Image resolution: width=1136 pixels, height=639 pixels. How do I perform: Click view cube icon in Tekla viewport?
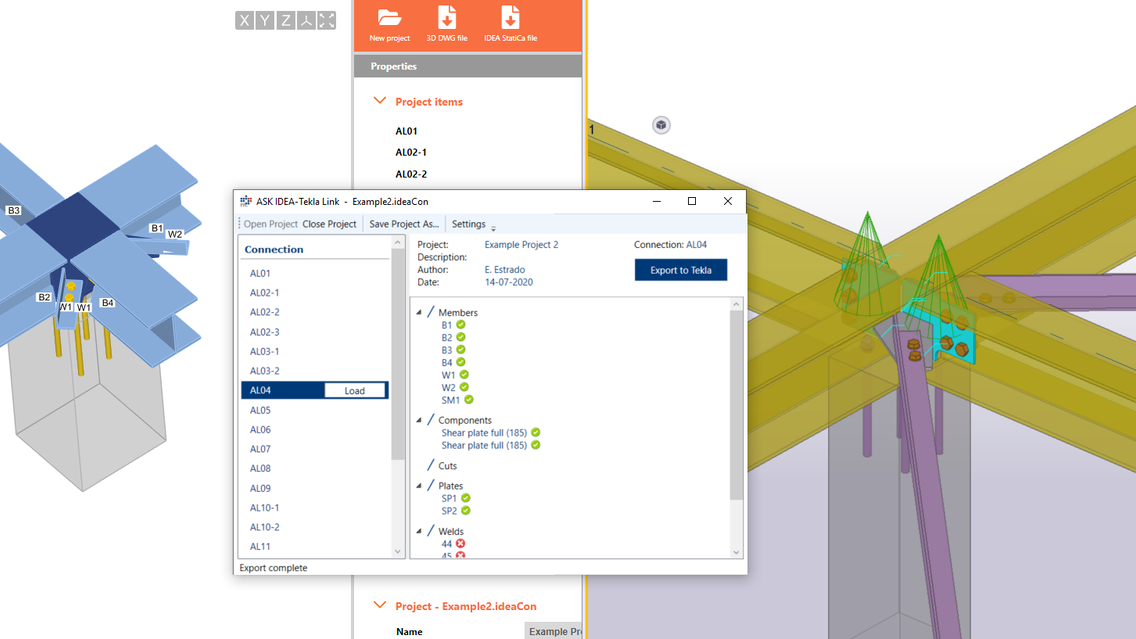point(661,125)
